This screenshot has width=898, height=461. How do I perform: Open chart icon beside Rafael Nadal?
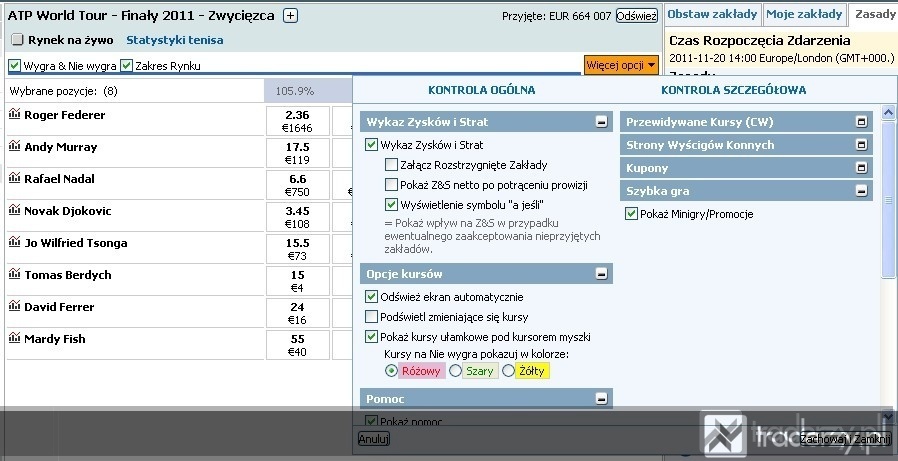(14, 178)
